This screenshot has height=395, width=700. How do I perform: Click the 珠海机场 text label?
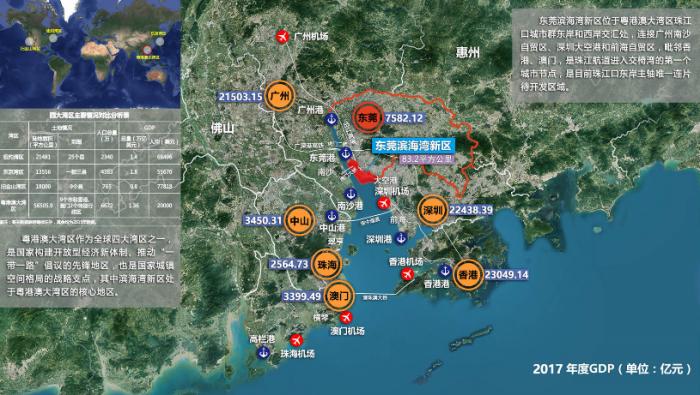point(297,353)
